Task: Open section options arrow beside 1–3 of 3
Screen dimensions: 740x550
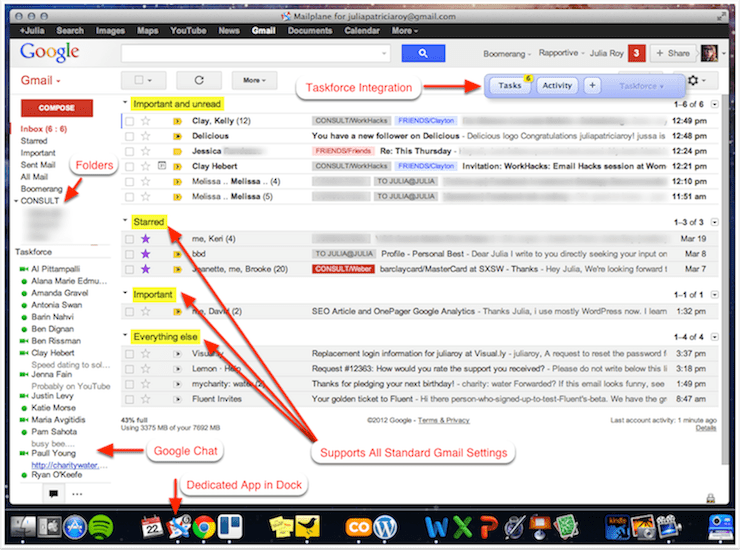Action: 715,222
